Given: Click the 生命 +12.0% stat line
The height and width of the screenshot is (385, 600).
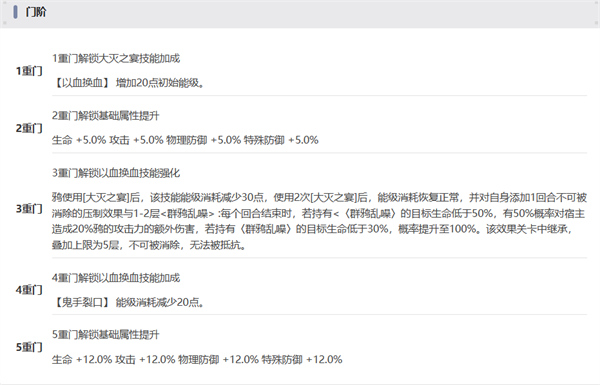Looking at the screenshot, I should (x=197, y=360).
